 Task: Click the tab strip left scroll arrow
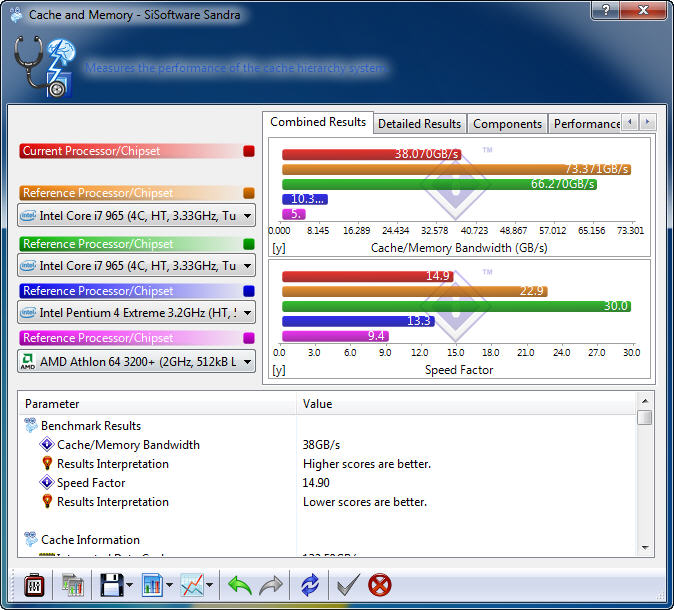(630, 122)
